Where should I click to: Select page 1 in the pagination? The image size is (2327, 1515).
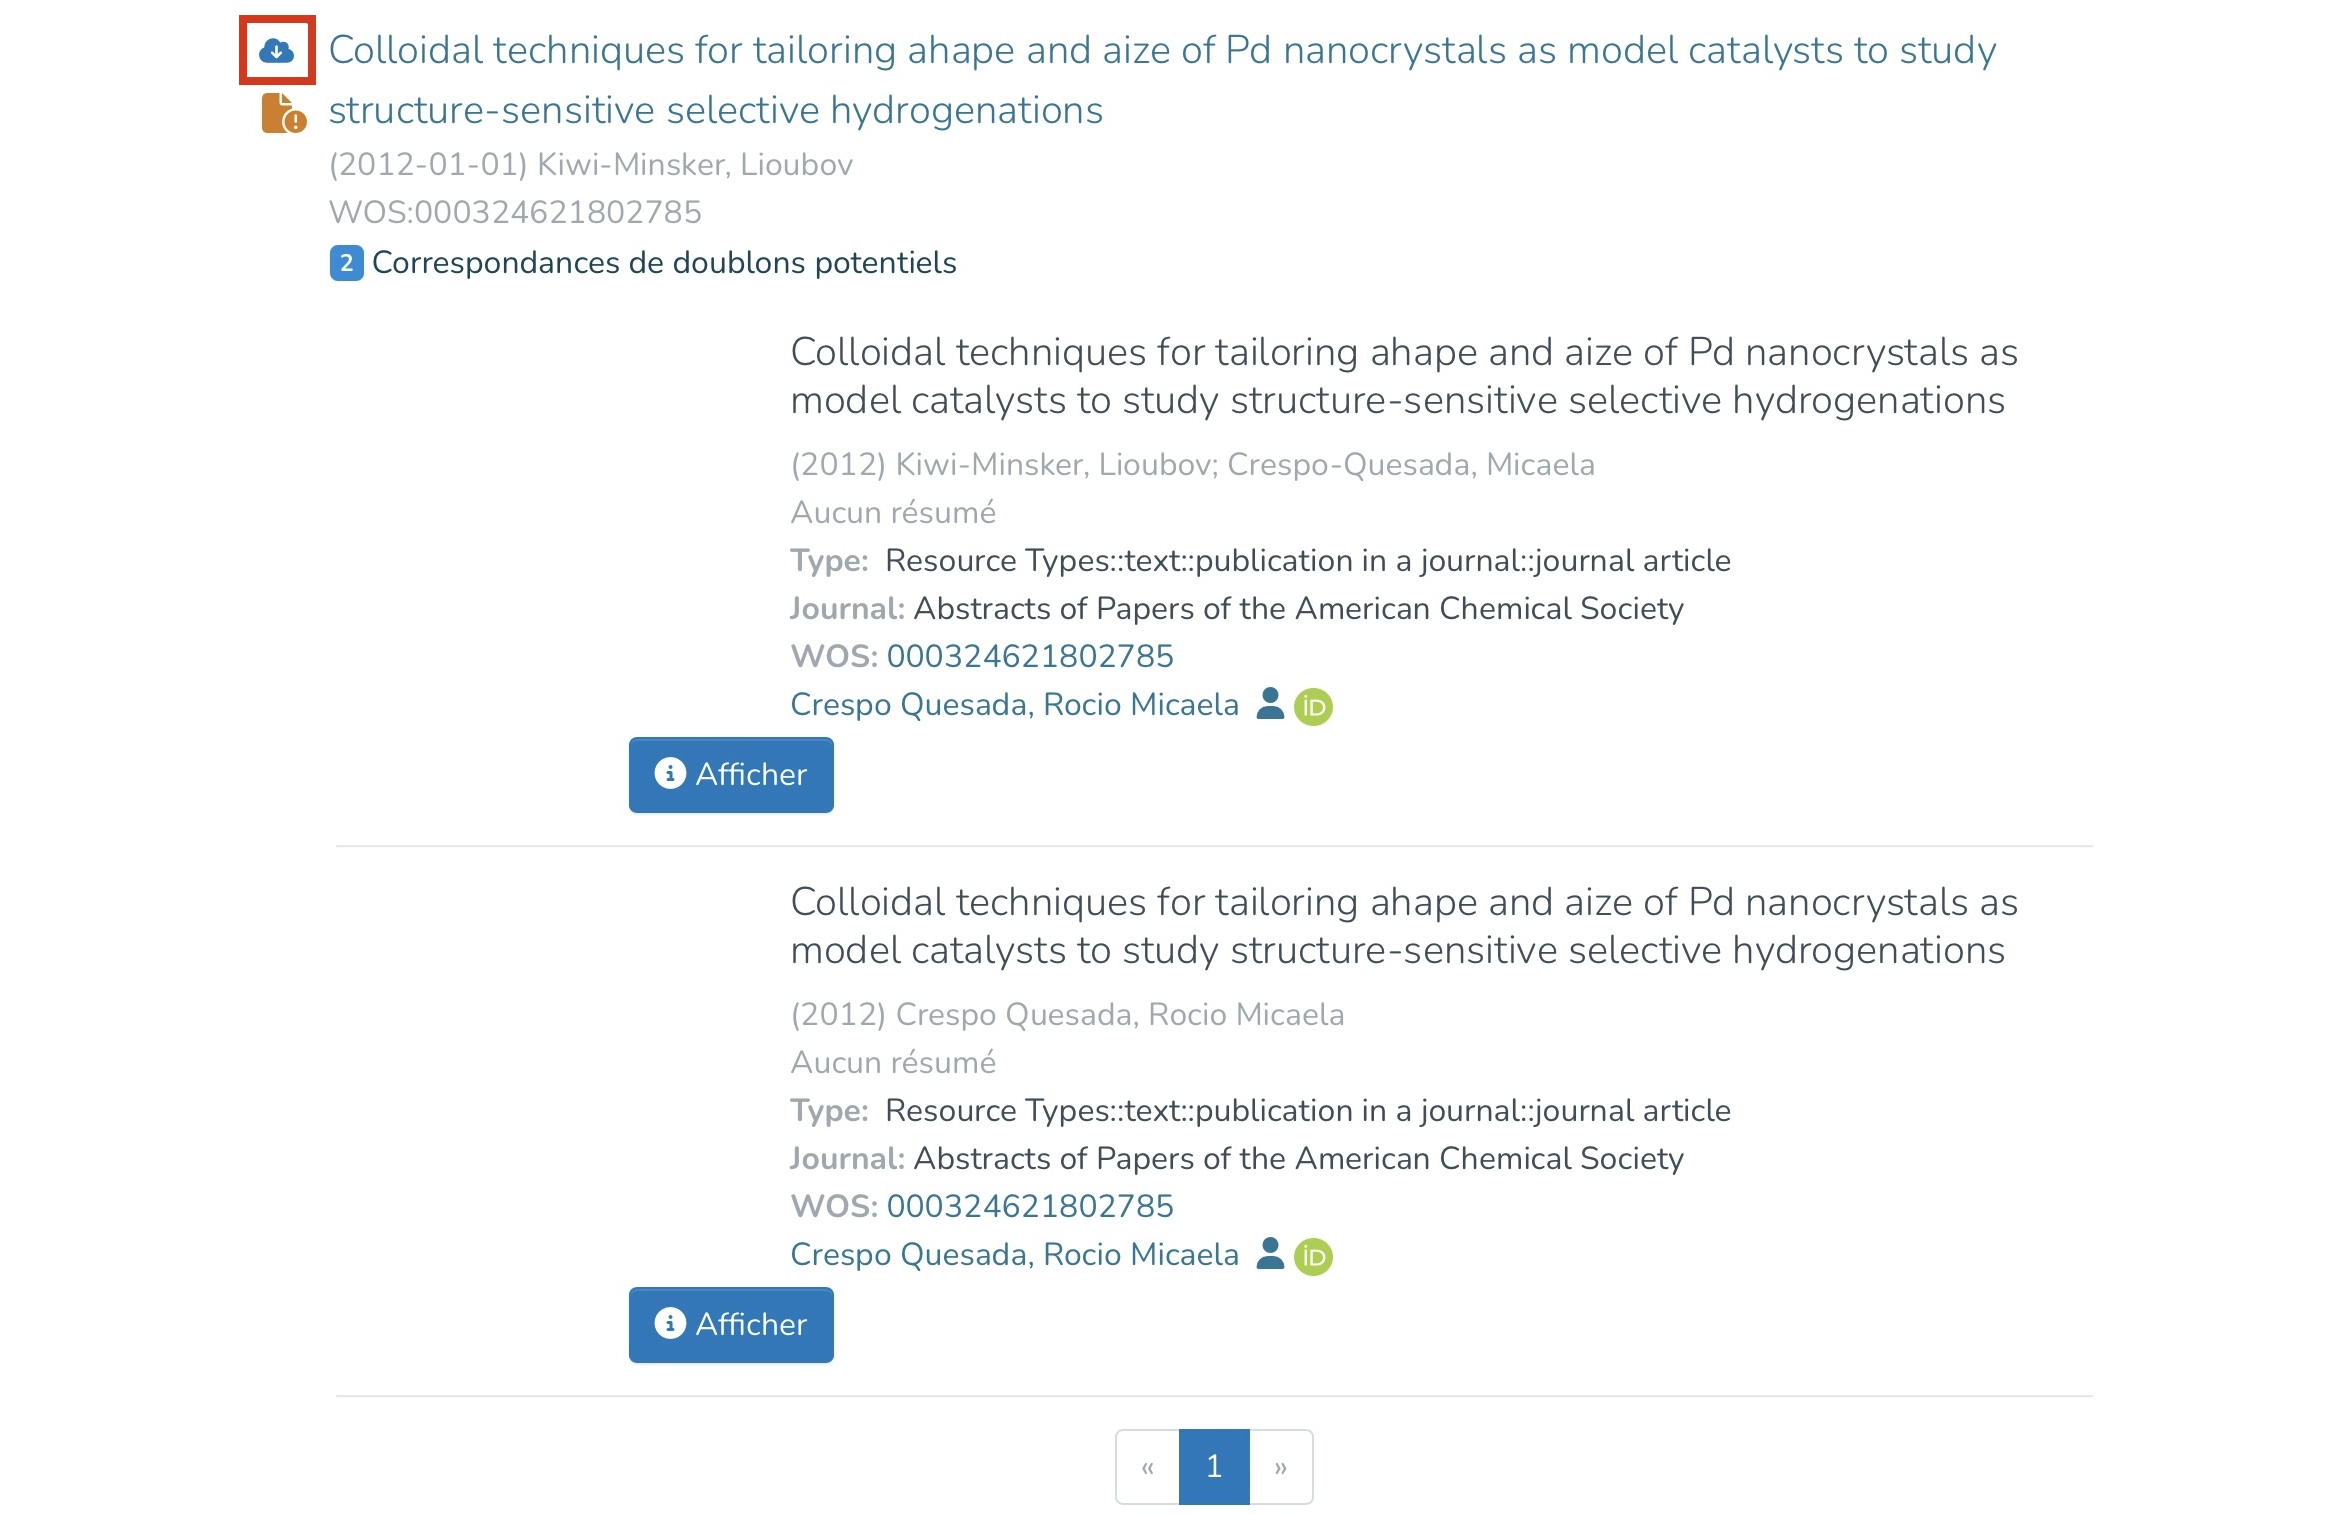coord(1213,1467)
